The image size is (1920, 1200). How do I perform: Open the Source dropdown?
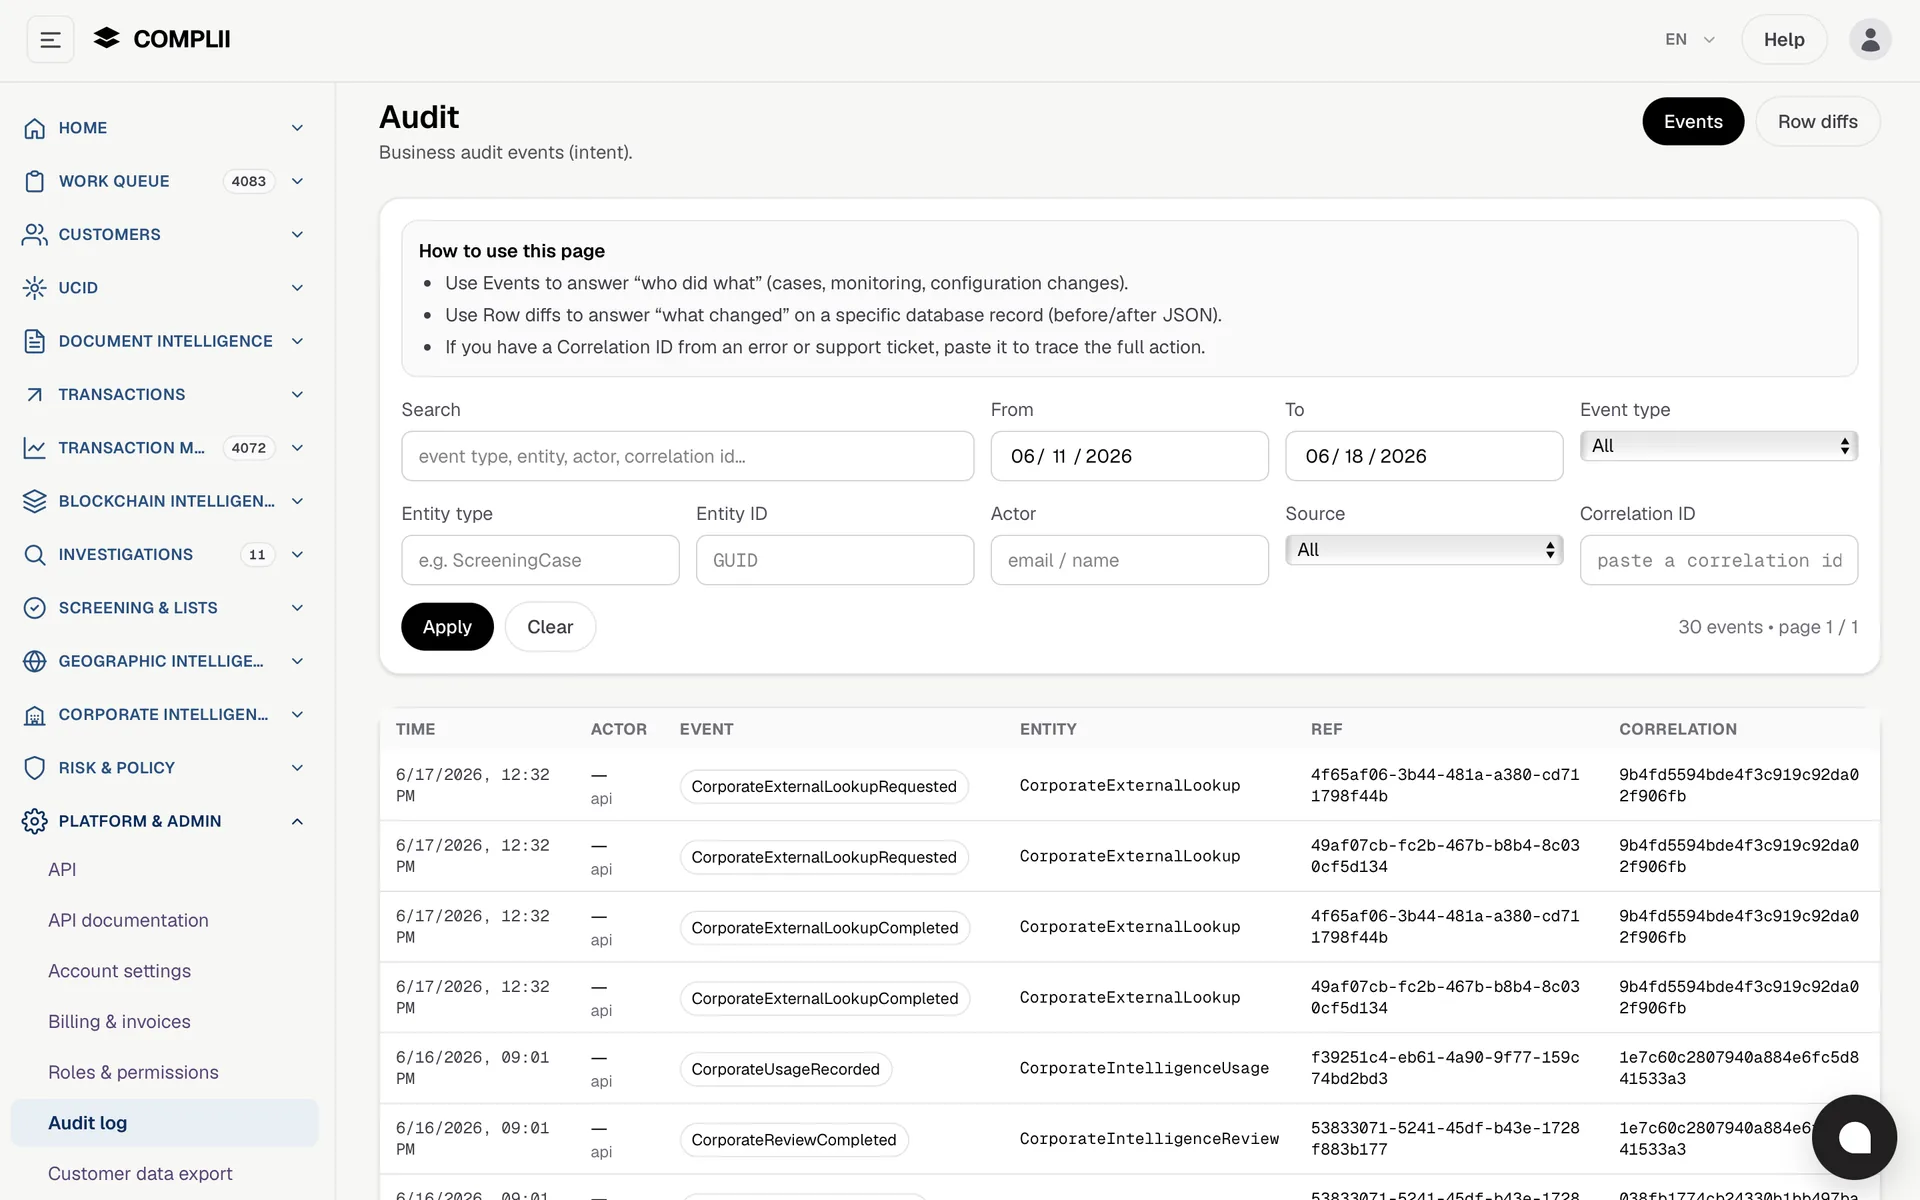[1423, 550]
